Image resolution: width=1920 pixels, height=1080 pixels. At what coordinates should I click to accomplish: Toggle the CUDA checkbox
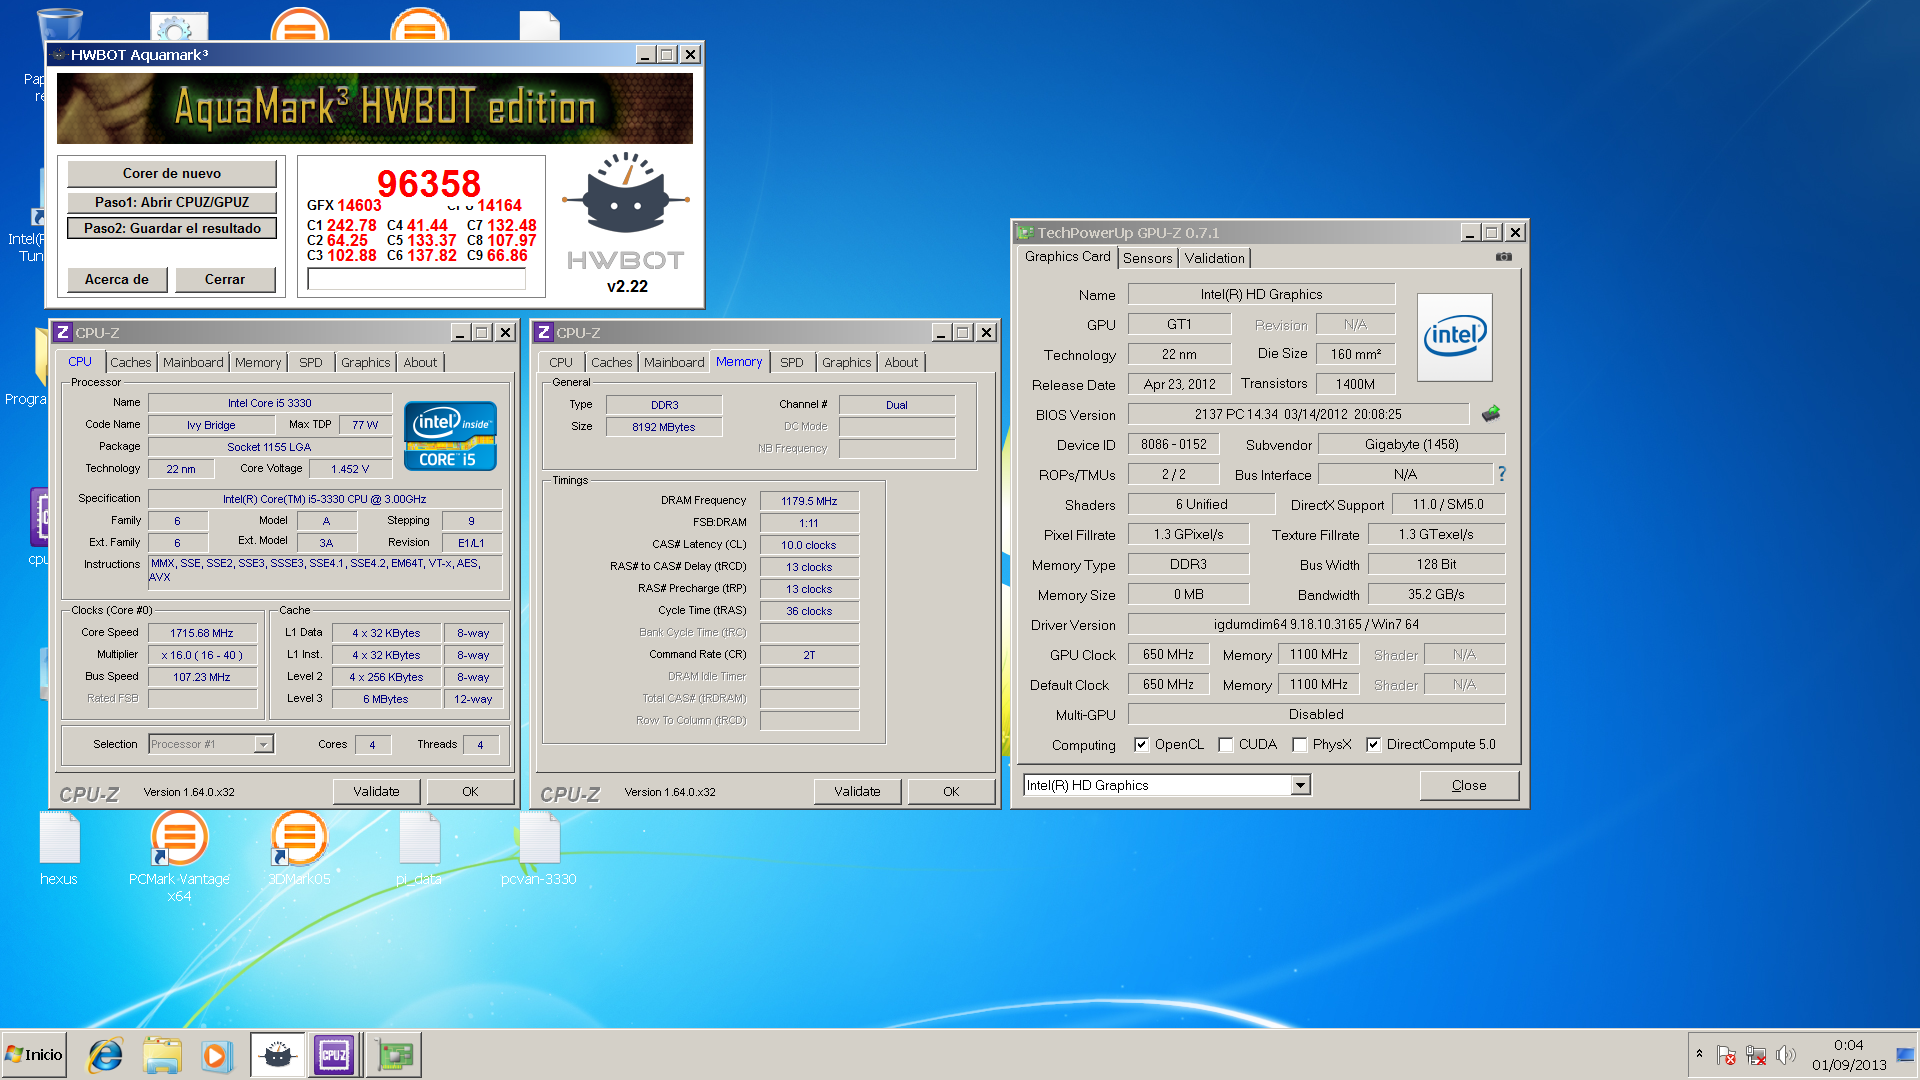point(1225,745)
